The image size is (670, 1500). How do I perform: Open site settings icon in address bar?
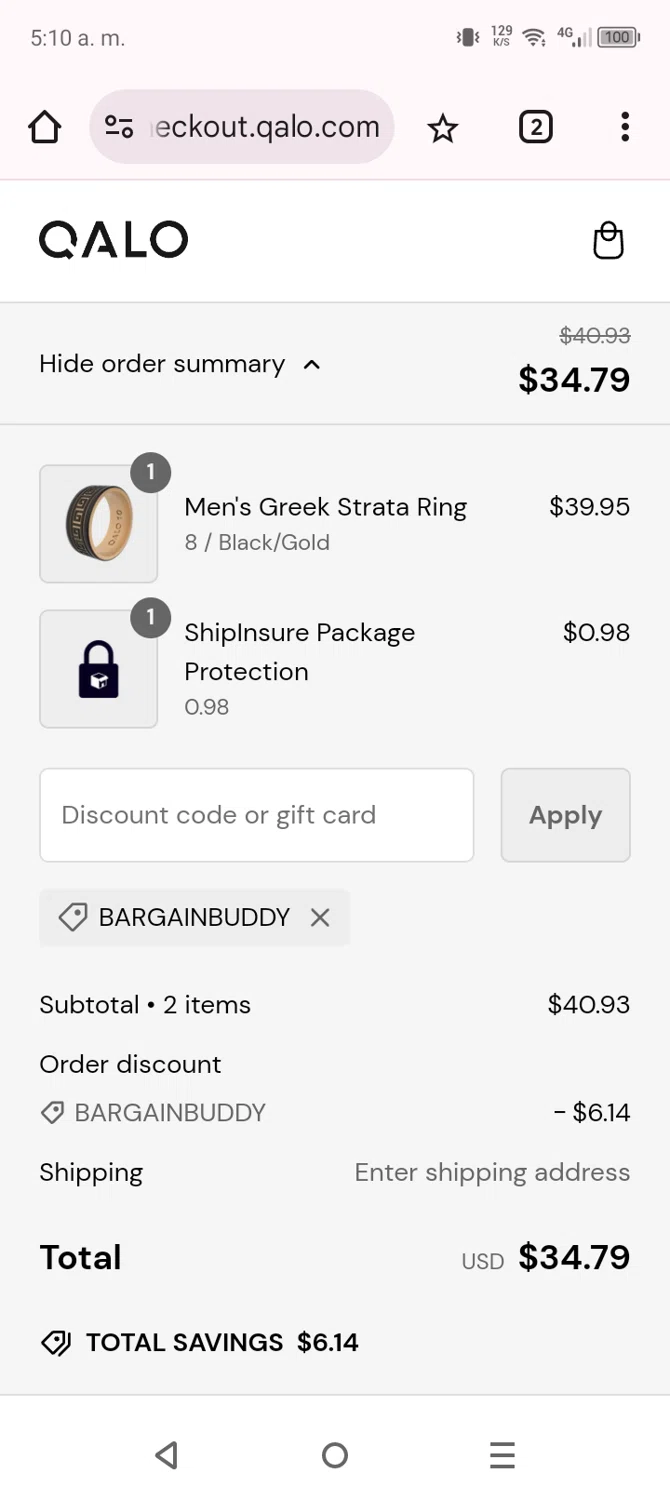tap(119, 127)
